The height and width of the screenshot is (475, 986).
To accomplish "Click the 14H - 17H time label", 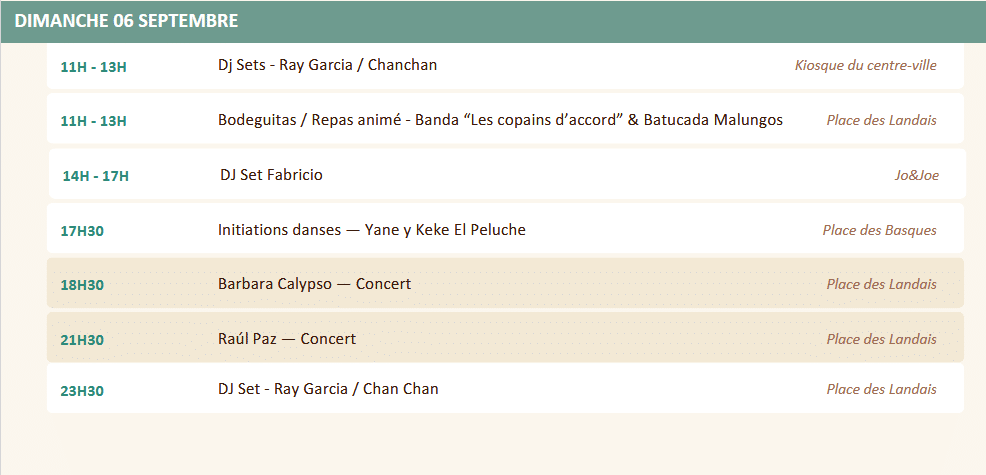I will pos(96,176).
